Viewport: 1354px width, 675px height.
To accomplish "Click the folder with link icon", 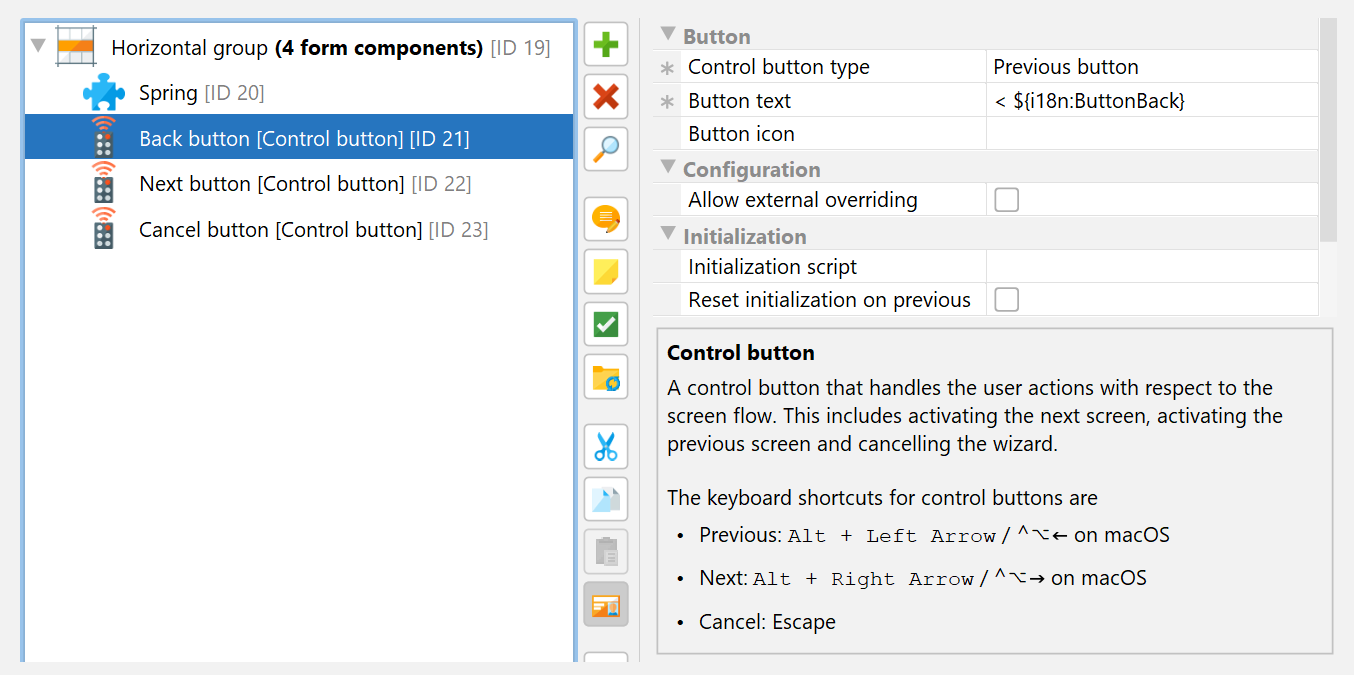I will pos(606,377).
